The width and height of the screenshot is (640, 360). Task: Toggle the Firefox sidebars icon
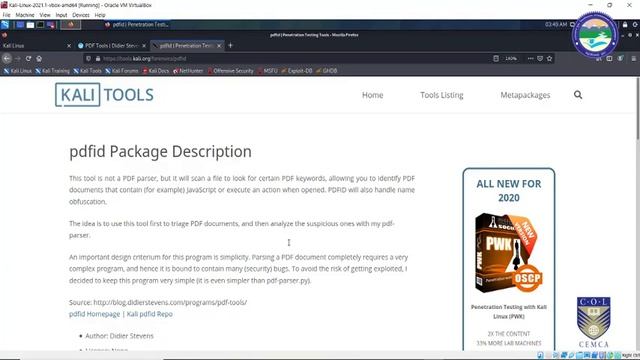click(x=609, y=58)
